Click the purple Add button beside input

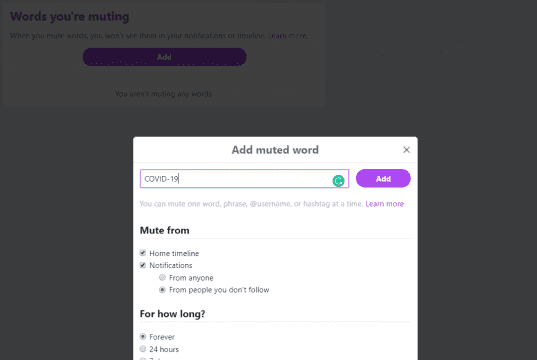pyautogui.click(x=383, y=178)
